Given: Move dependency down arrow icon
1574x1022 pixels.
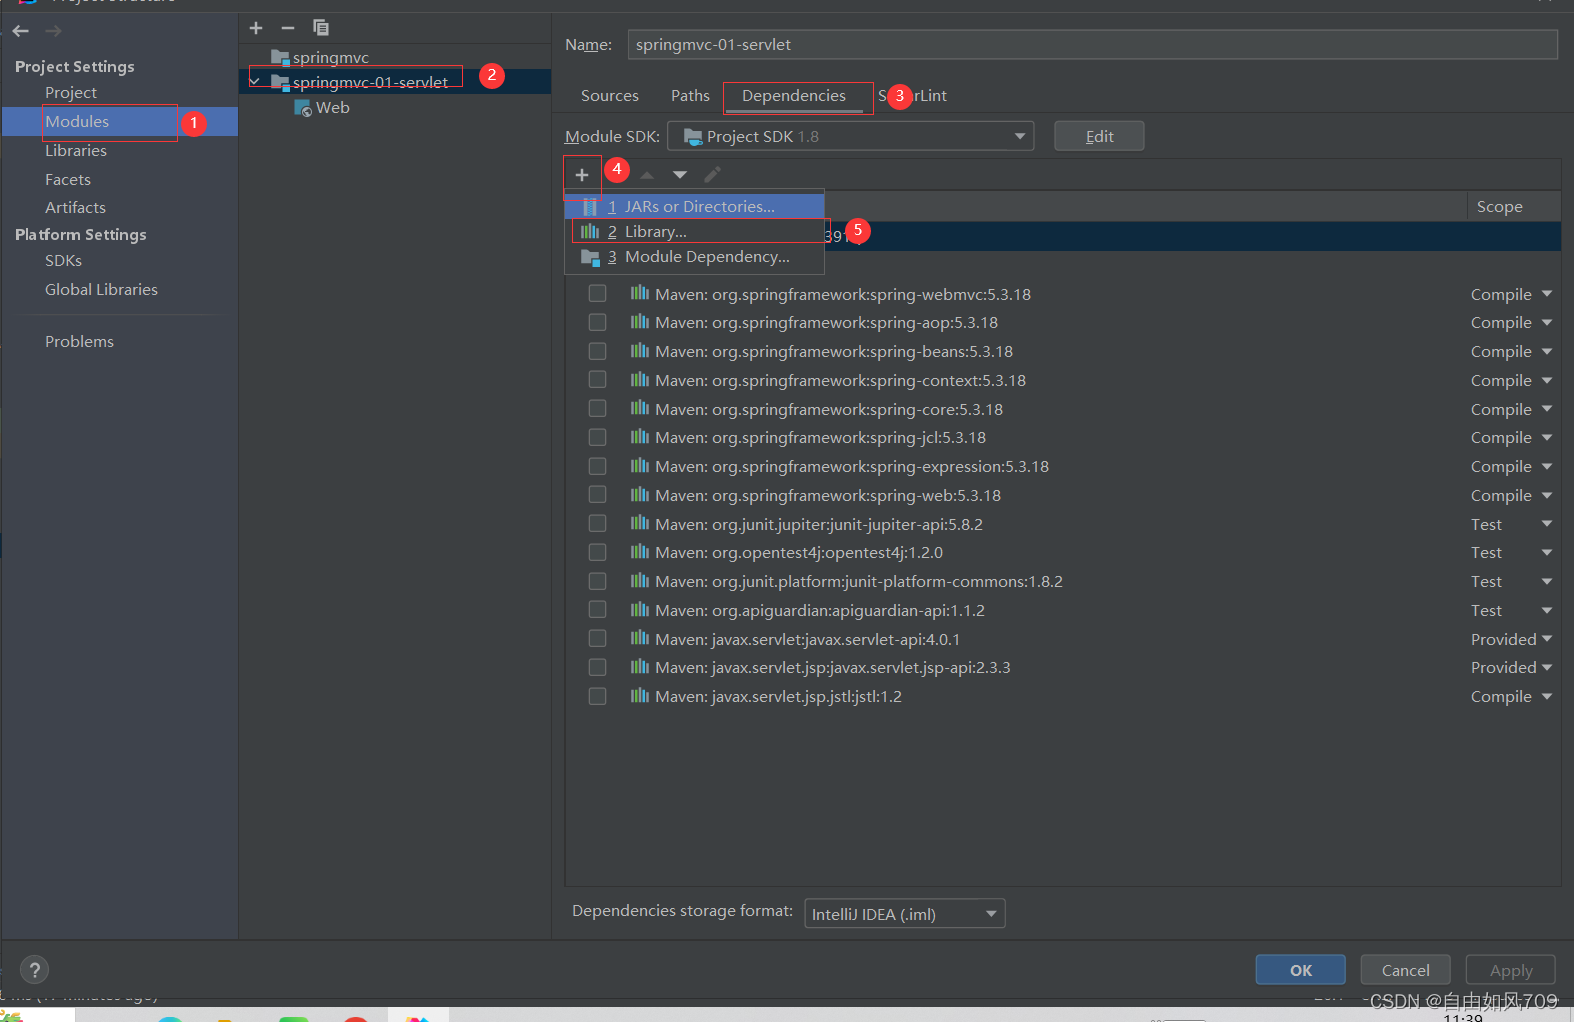Looking at the screenshot, I should pyautogui.click(x=680, y=175).
